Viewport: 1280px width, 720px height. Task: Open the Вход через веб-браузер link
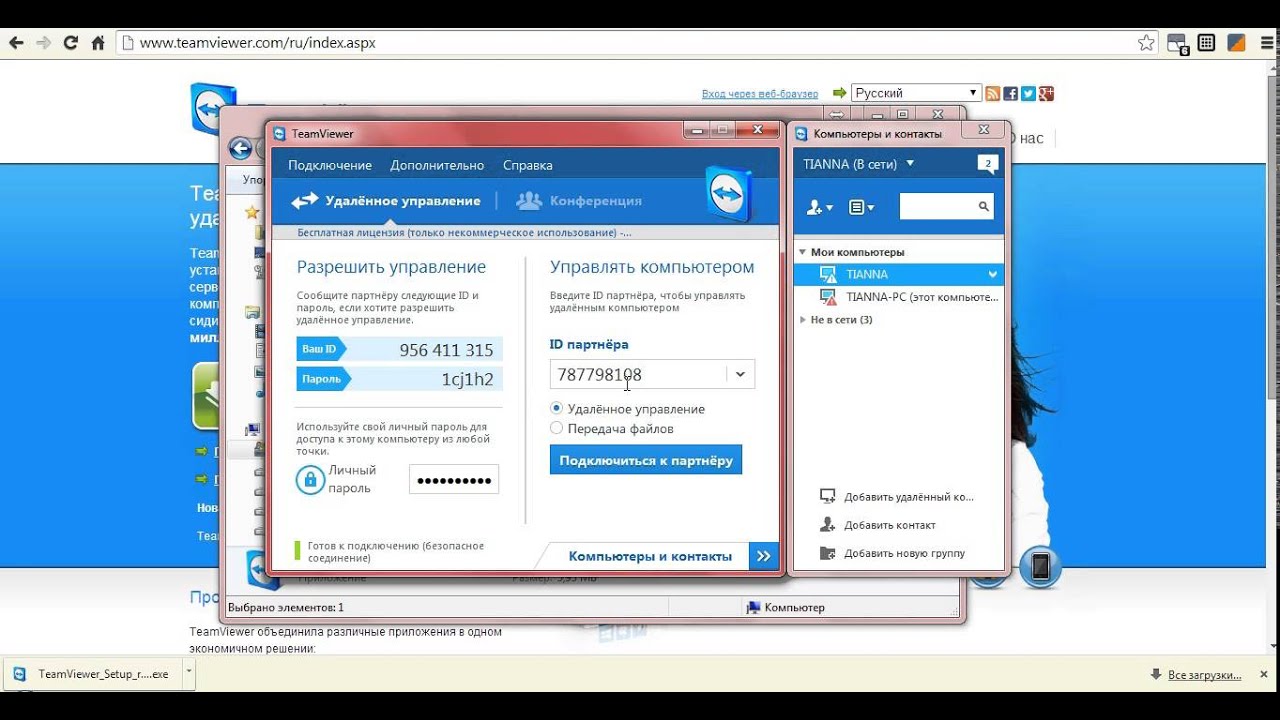click(x=760, y=94)
